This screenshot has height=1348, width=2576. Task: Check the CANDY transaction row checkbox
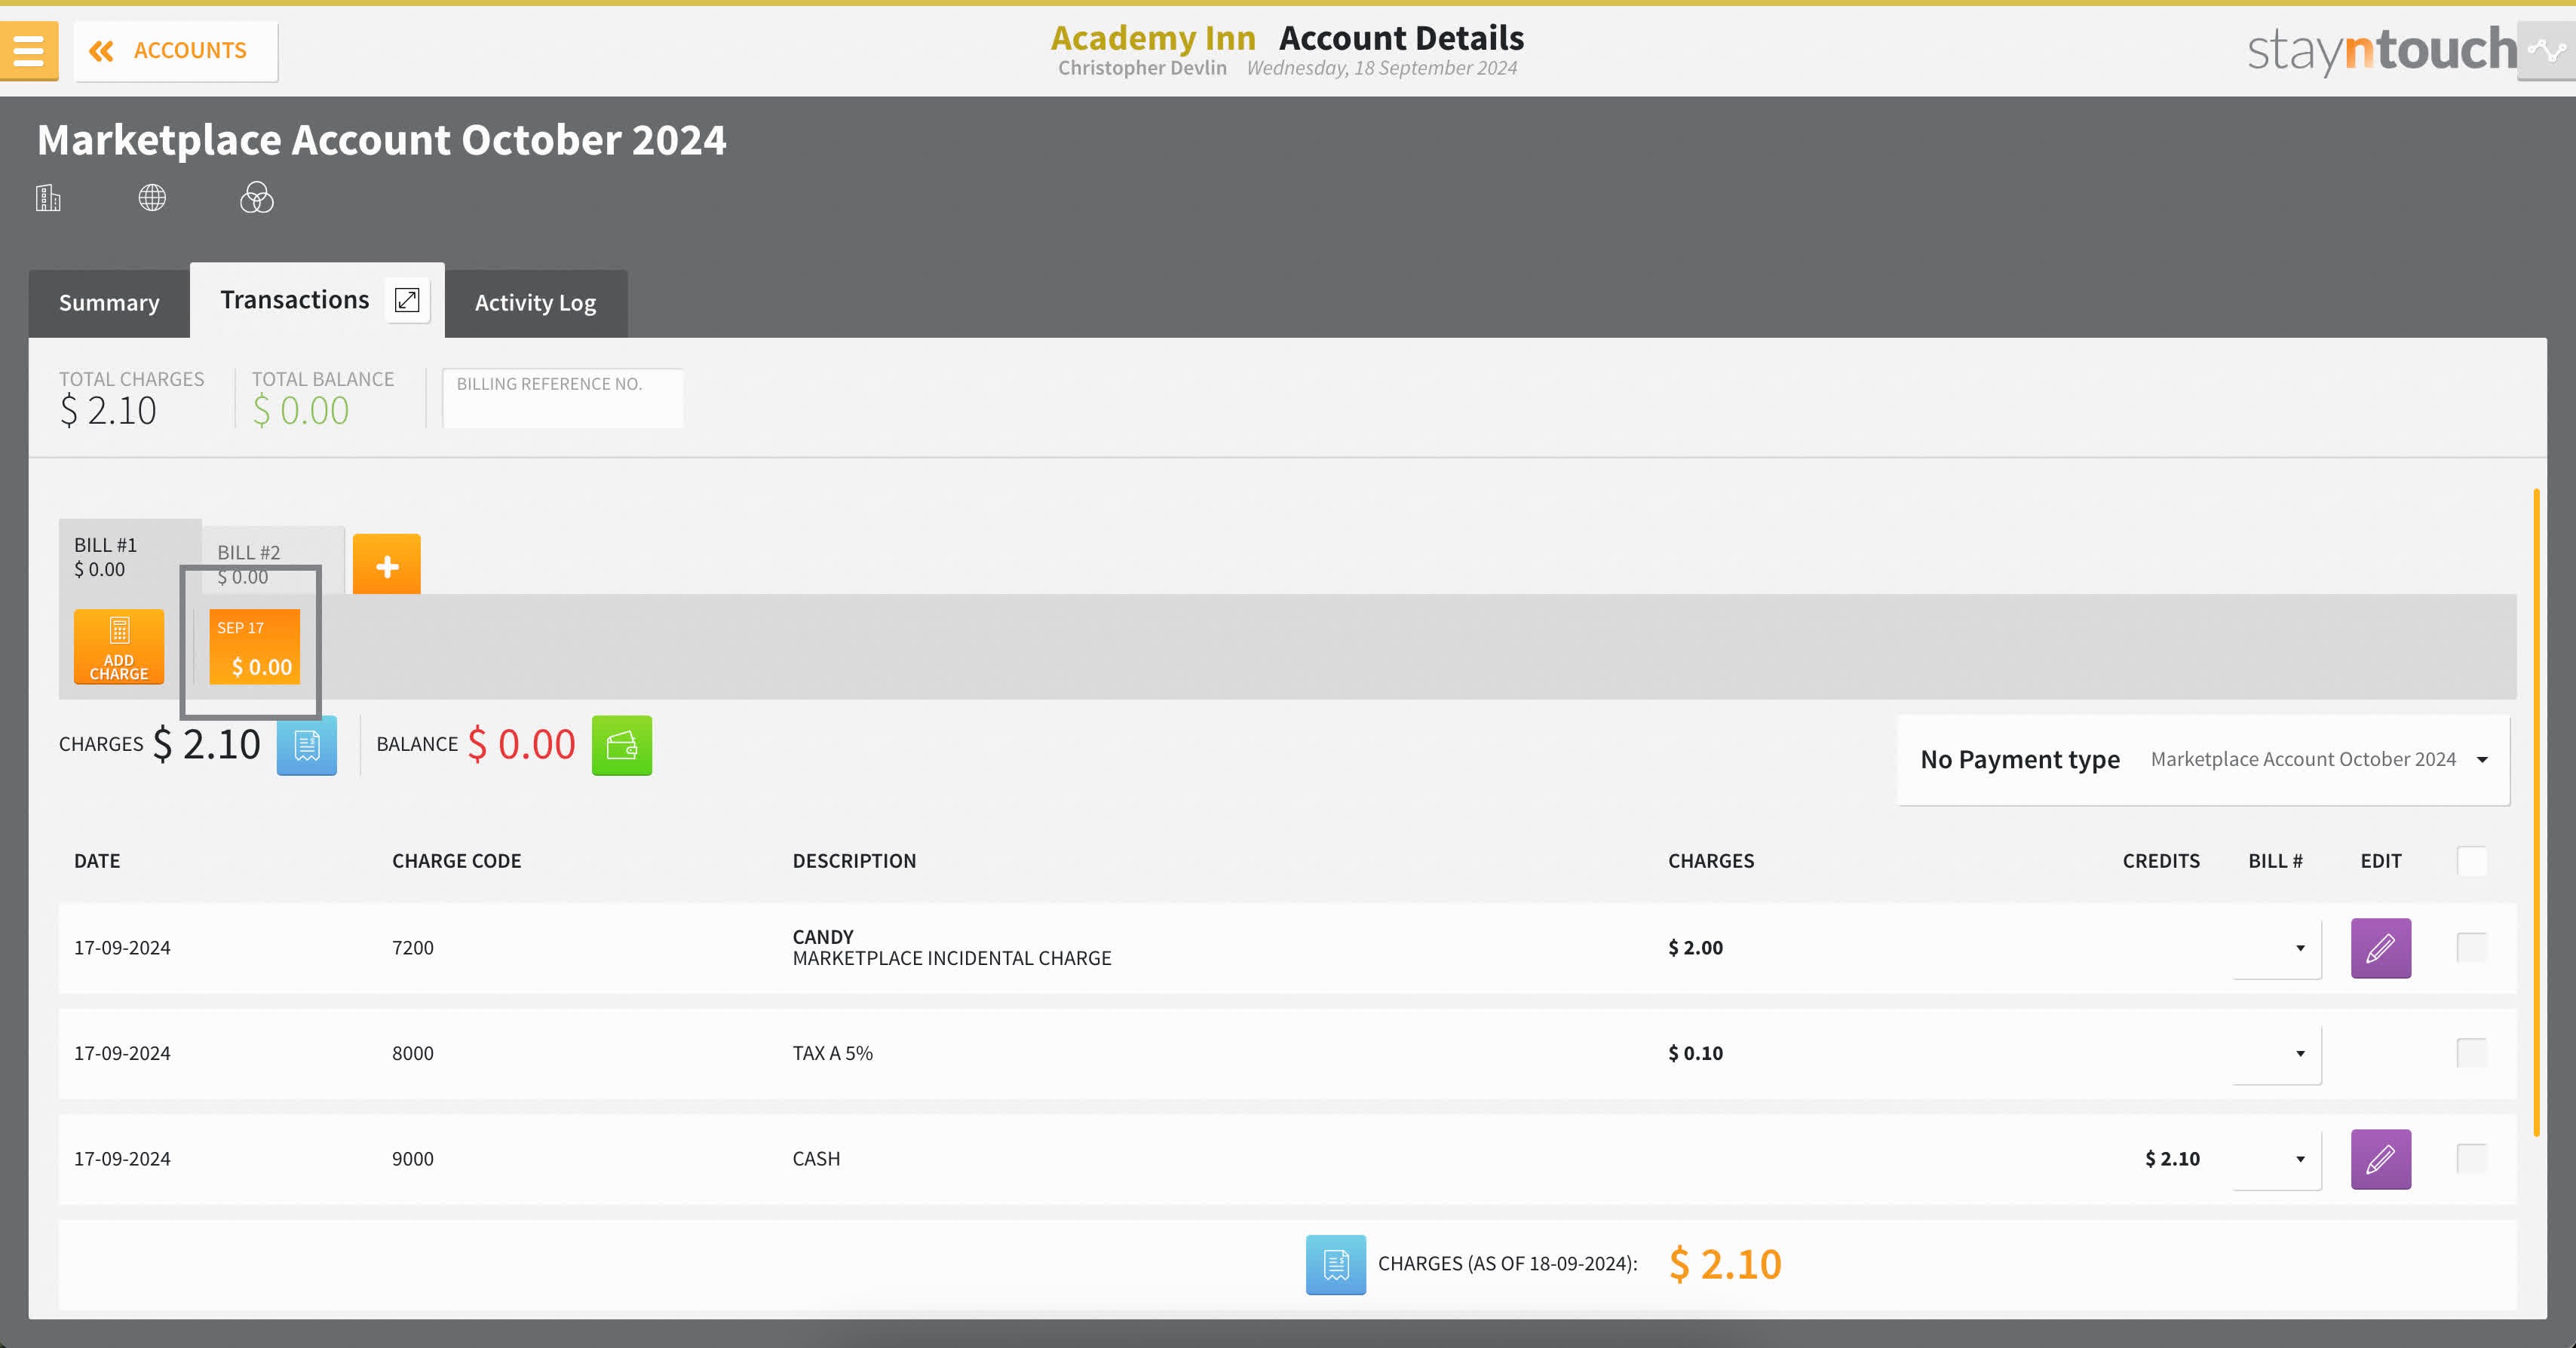click(x=2471, y=947)
